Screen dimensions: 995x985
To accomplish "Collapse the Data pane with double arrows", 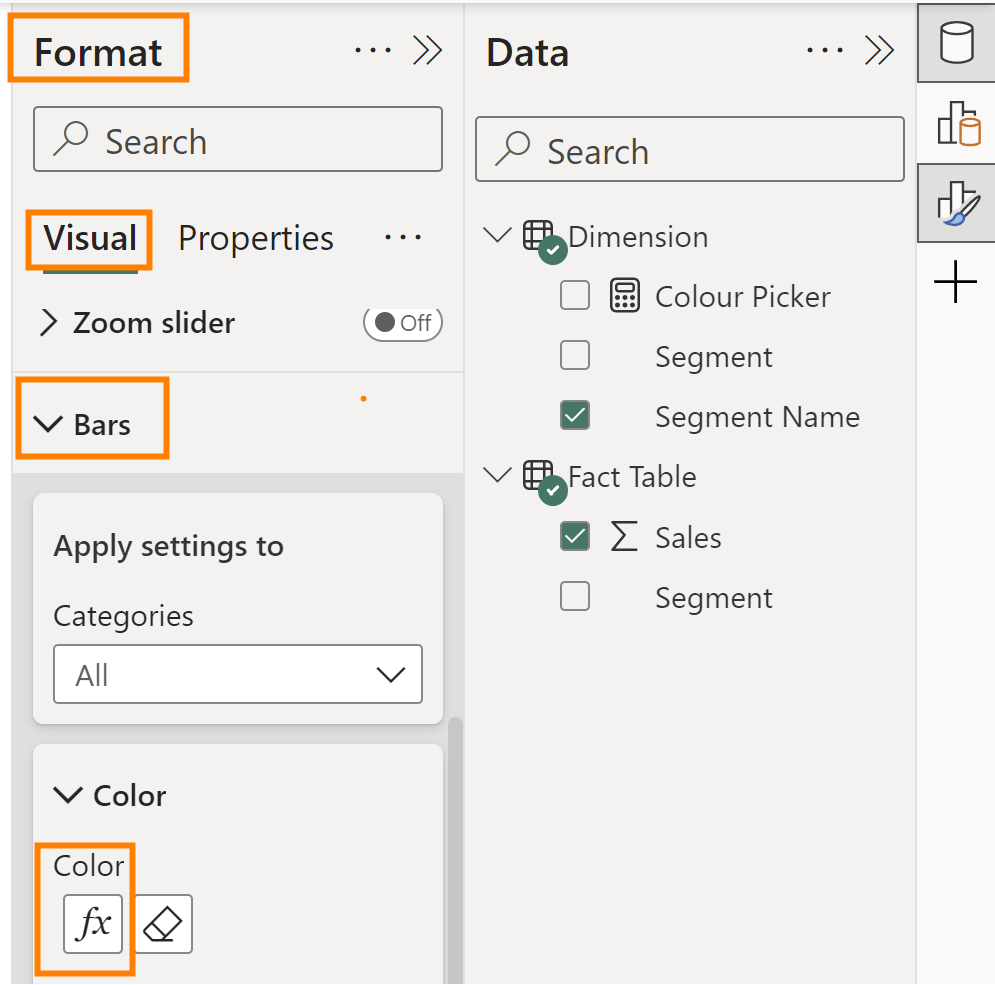I will [x=879, y=51].
